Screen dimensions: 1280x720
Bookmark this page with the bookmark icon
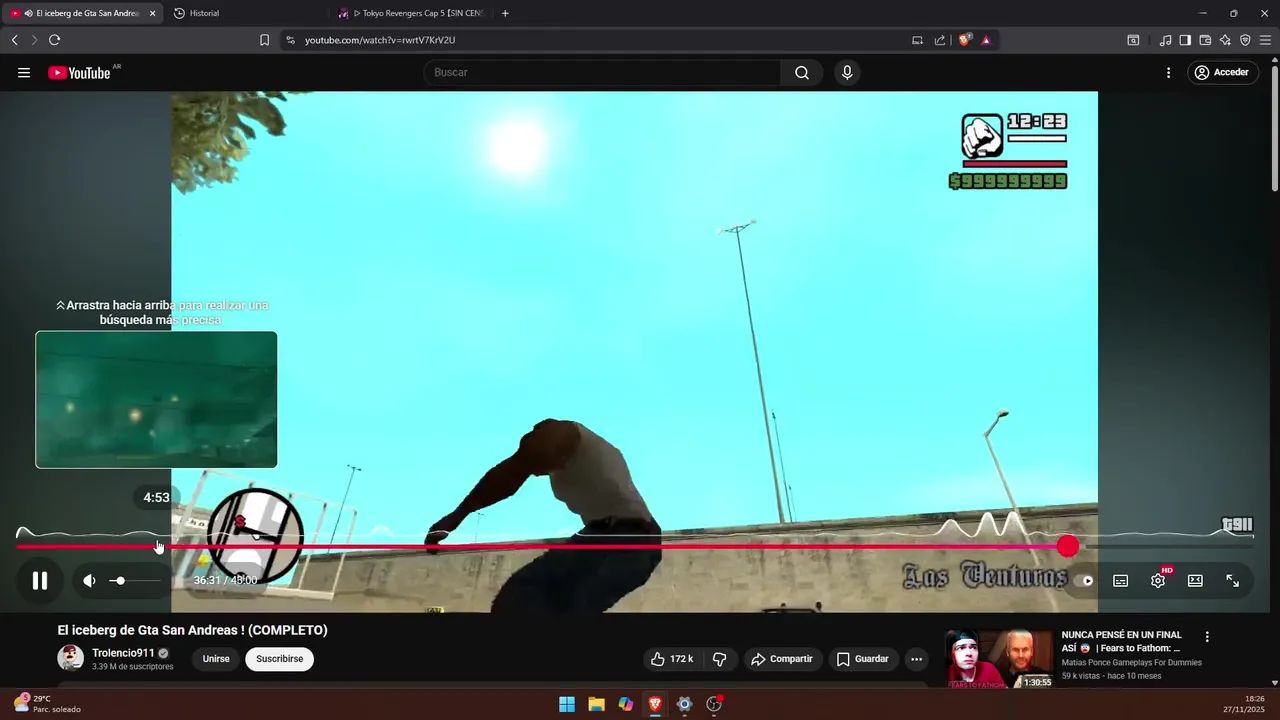point(265,40)
